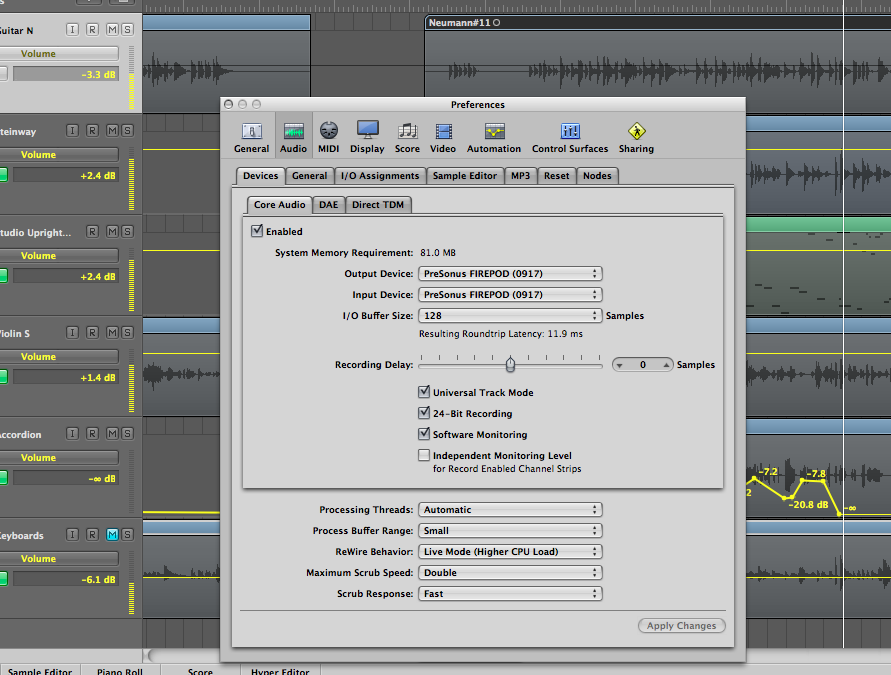
Task: Select the Core Audio device tab
Action: click(280, 205)
